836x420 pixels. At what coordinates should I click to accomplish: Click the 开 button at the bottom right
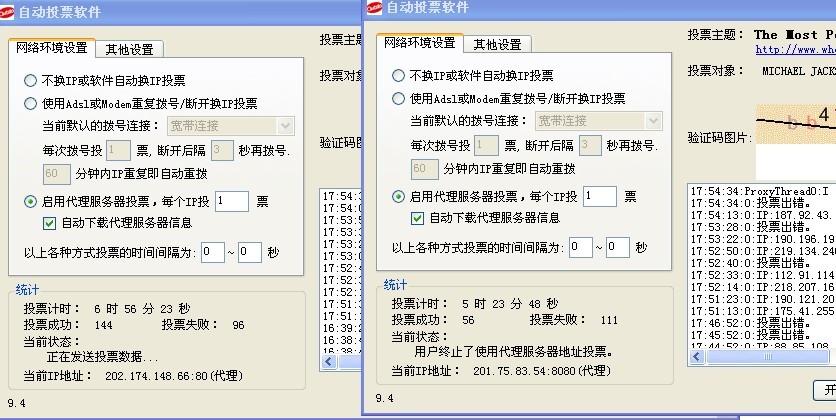point(827,389)
